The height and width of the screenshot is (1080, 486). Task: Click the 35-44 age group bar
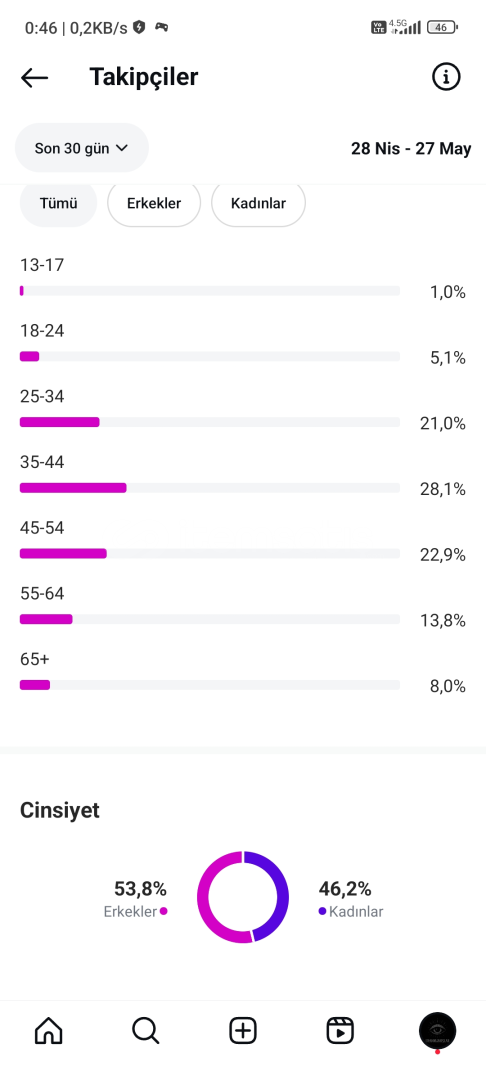tap(210, 488)
